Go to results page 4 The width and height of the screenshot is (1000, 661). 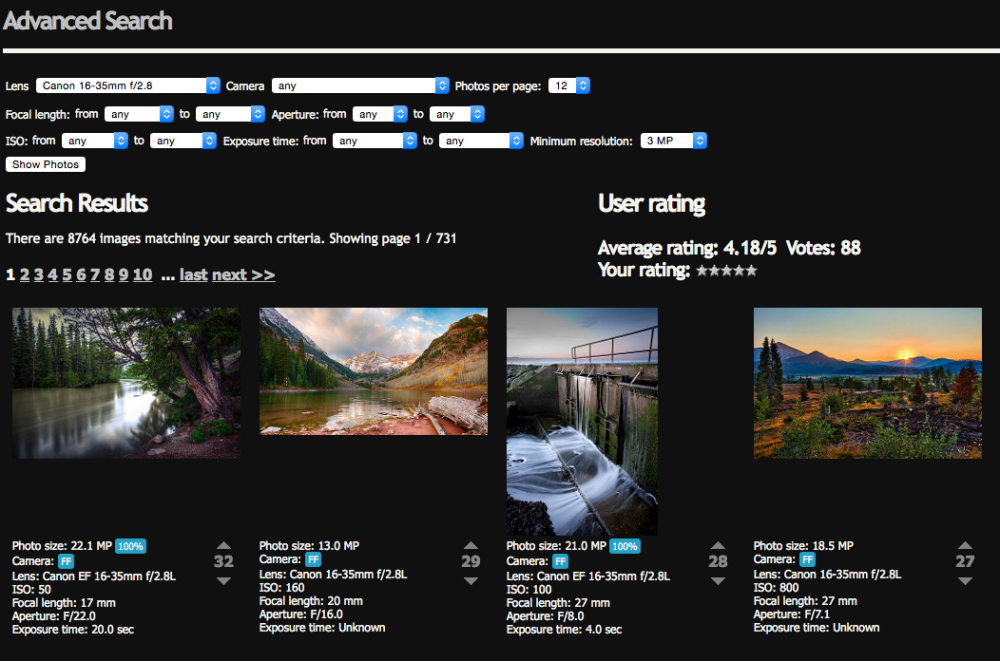pyautogui.click(x=52, y=275)
